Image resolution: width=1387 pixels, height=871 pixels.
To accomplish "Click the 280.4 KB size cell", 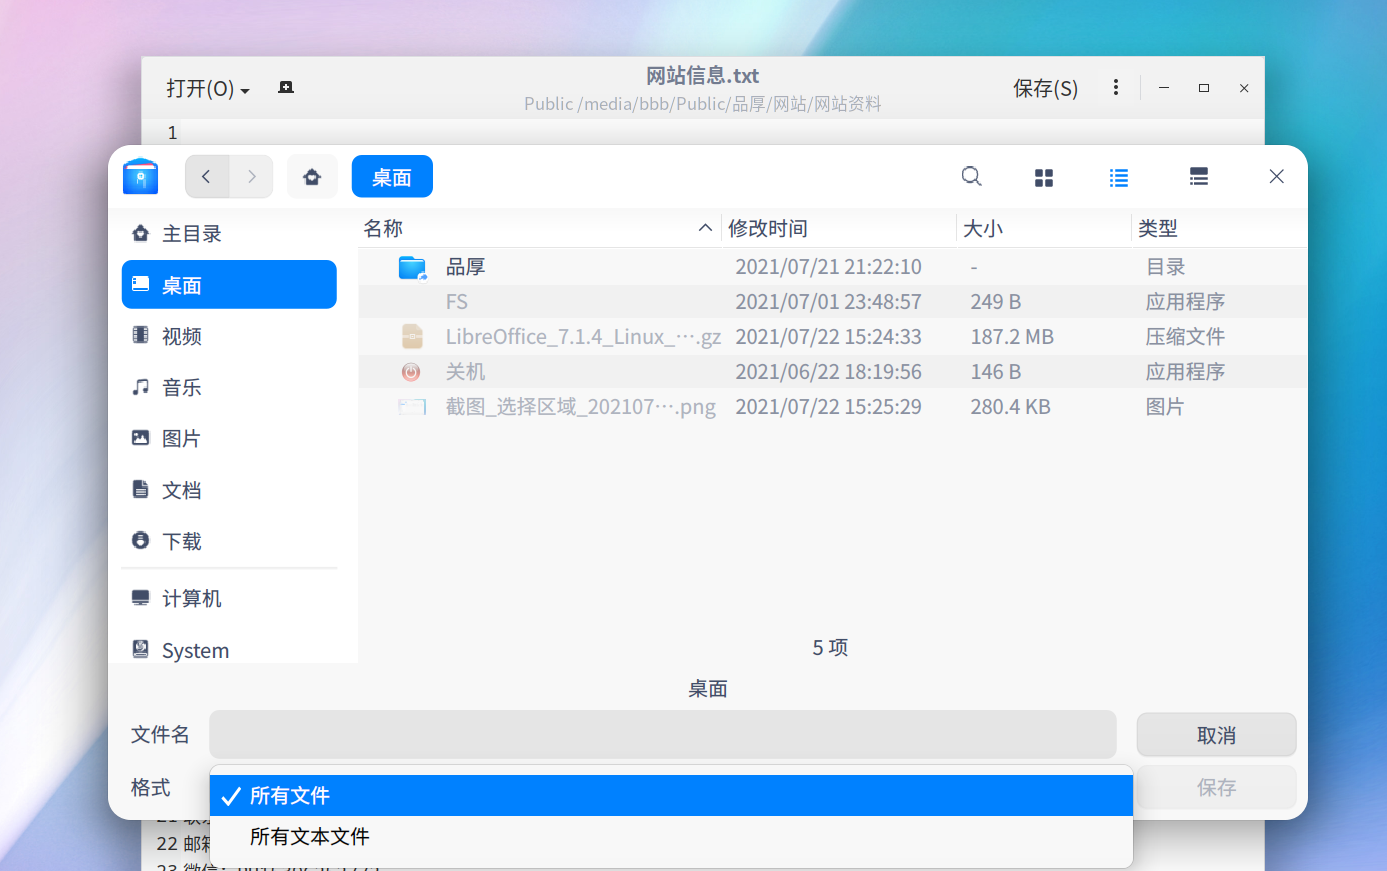I will (x=1010, y=407).
